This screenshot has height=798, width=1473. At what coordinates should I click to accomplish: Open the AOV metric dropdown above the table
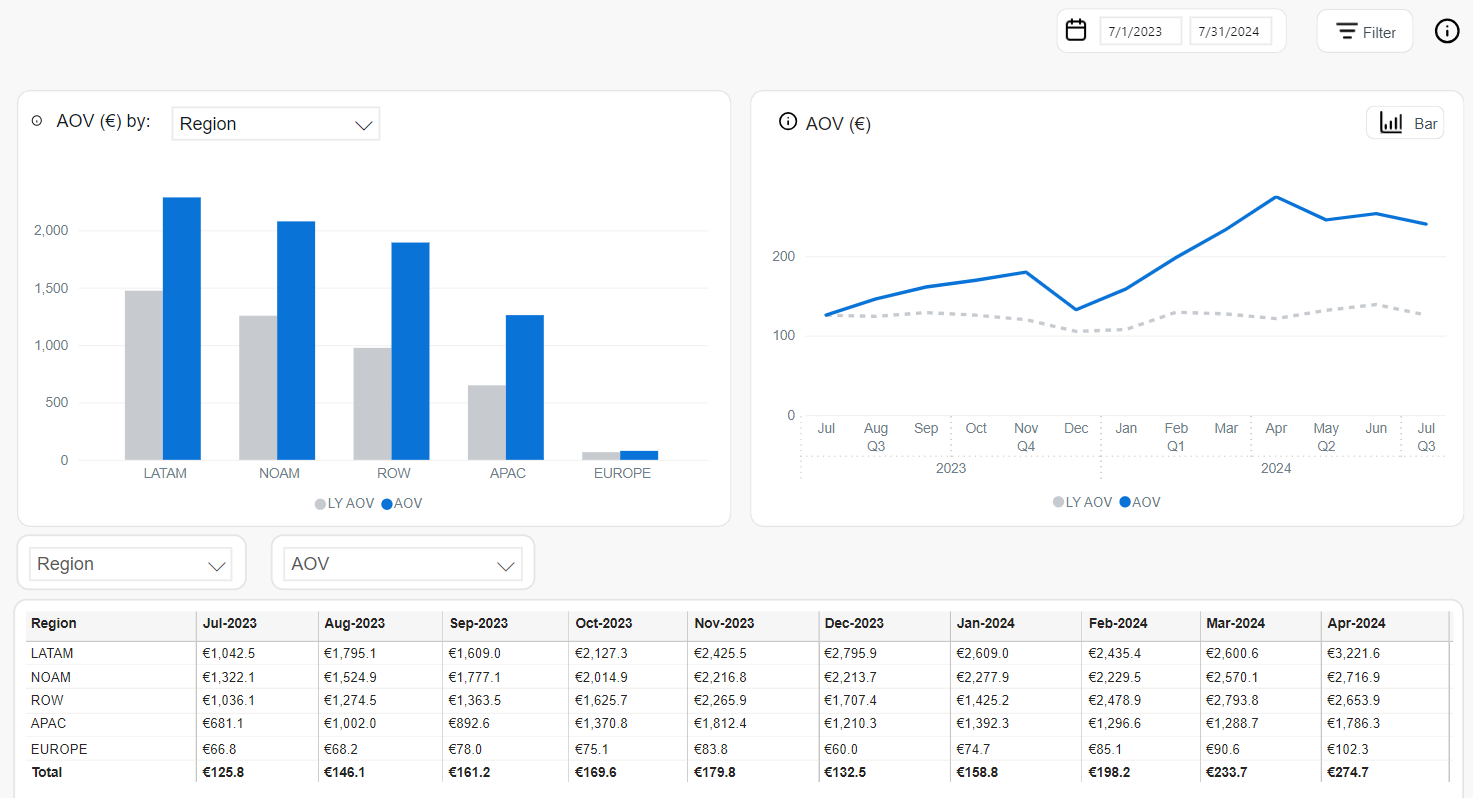click(403, 564)
